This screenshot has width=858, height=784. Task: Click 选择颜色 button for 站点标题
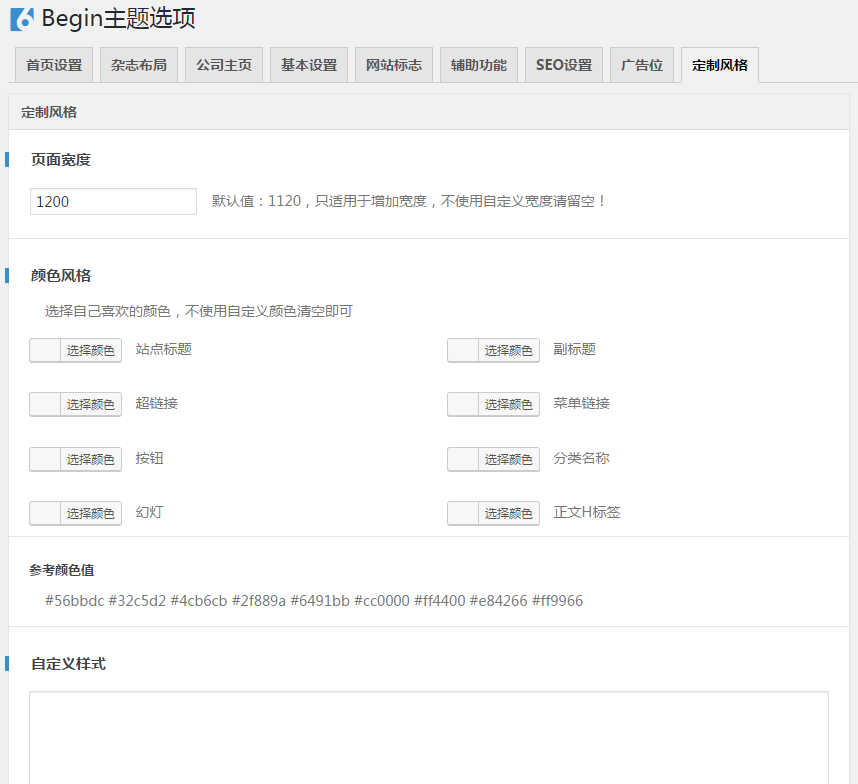(x=91, y=350)
